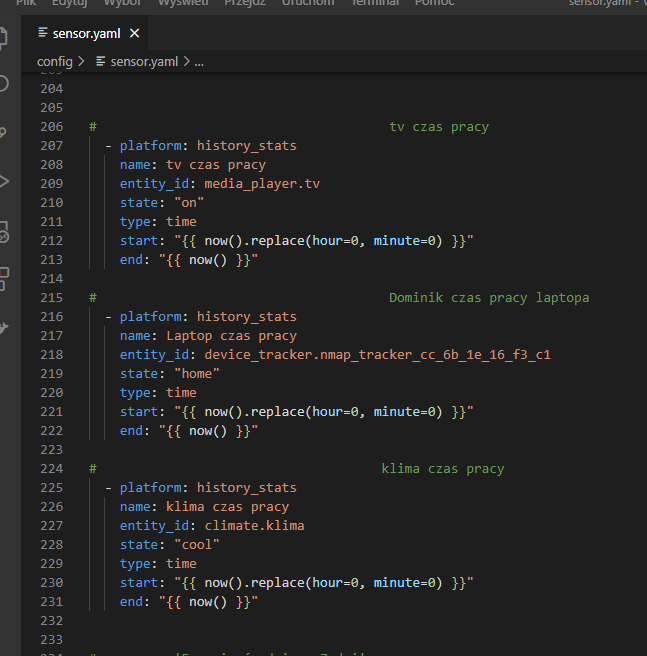
Task: Select the sensor.yaml editor tab
Action: [85, 33]
